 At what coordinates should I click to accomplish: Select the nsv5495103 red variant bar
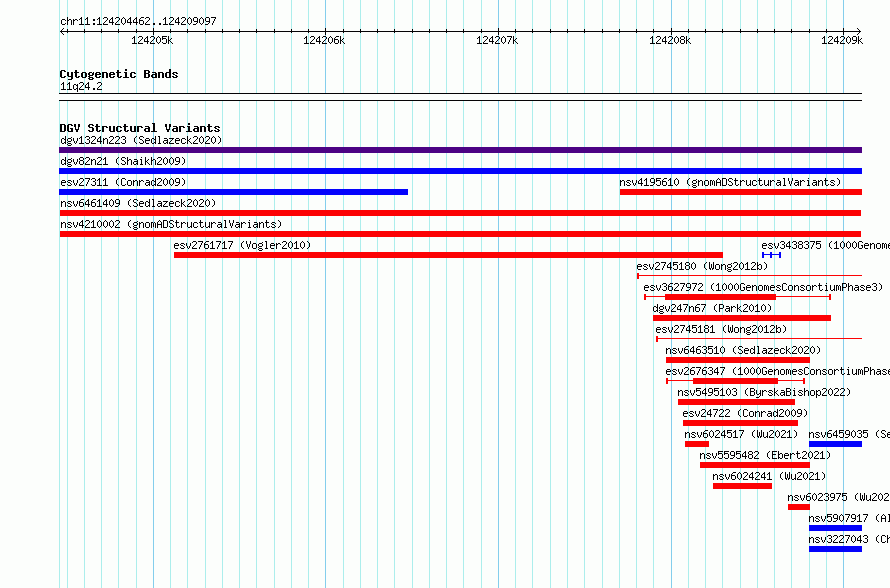pos(736,402)
